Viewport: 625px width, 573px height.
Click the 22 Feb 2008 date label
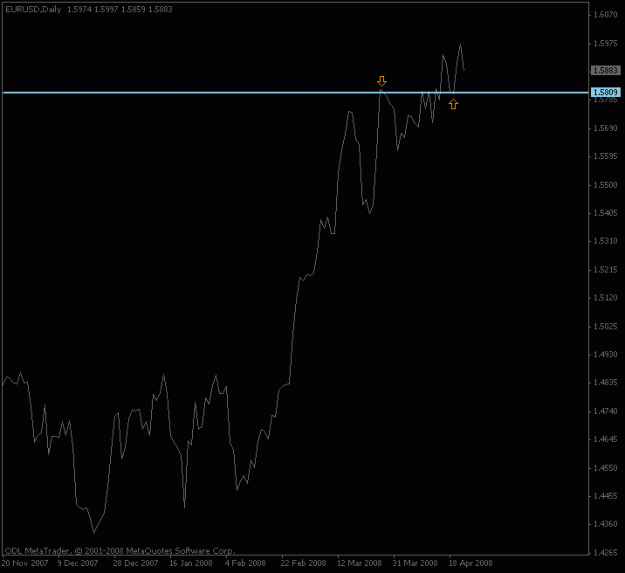303,563
